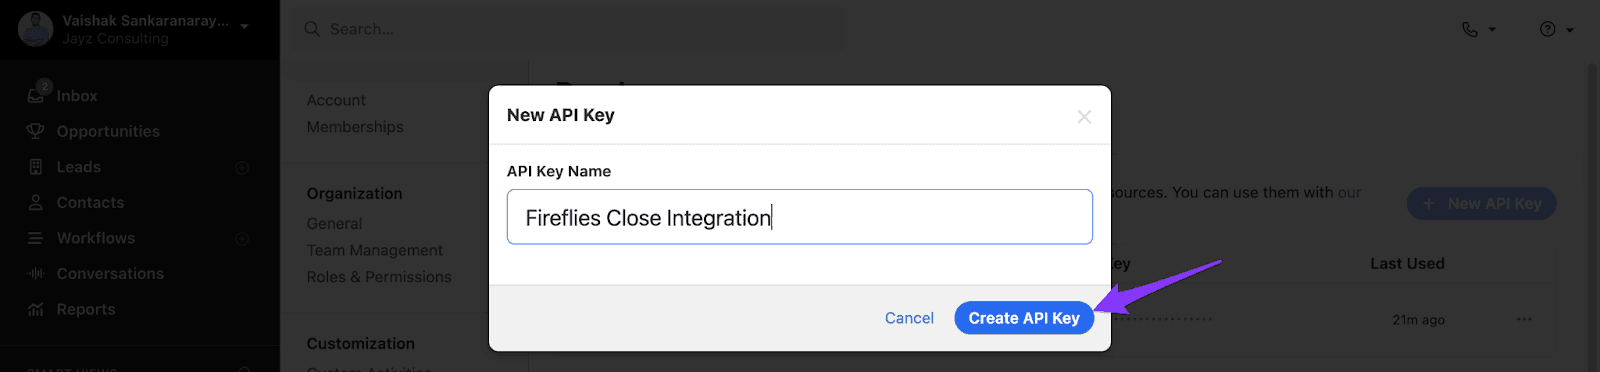Open Team Management settings

(x=374, y=250)
